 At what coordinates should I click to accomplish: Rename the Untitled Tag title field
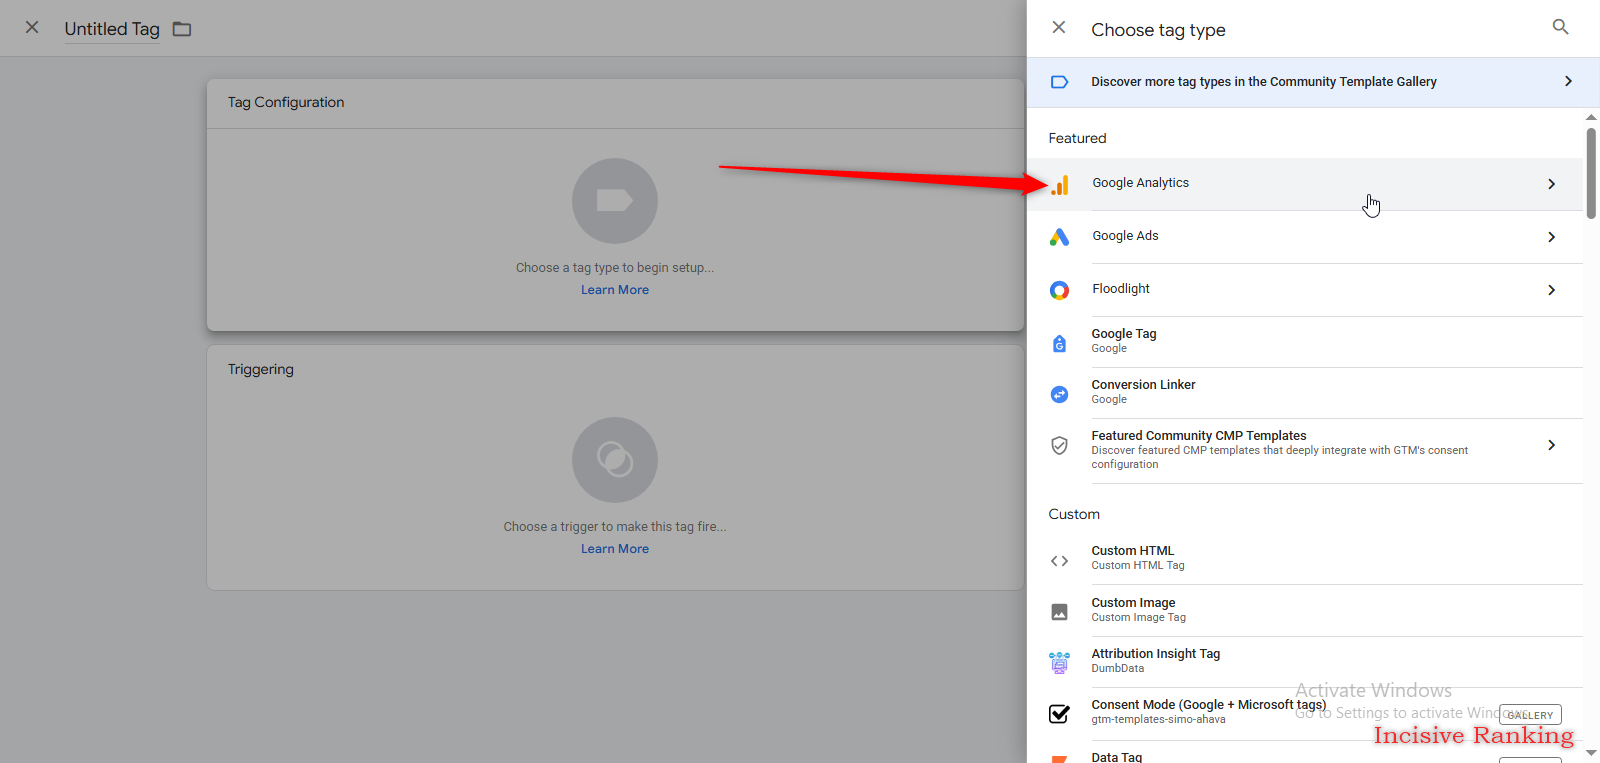112,29
